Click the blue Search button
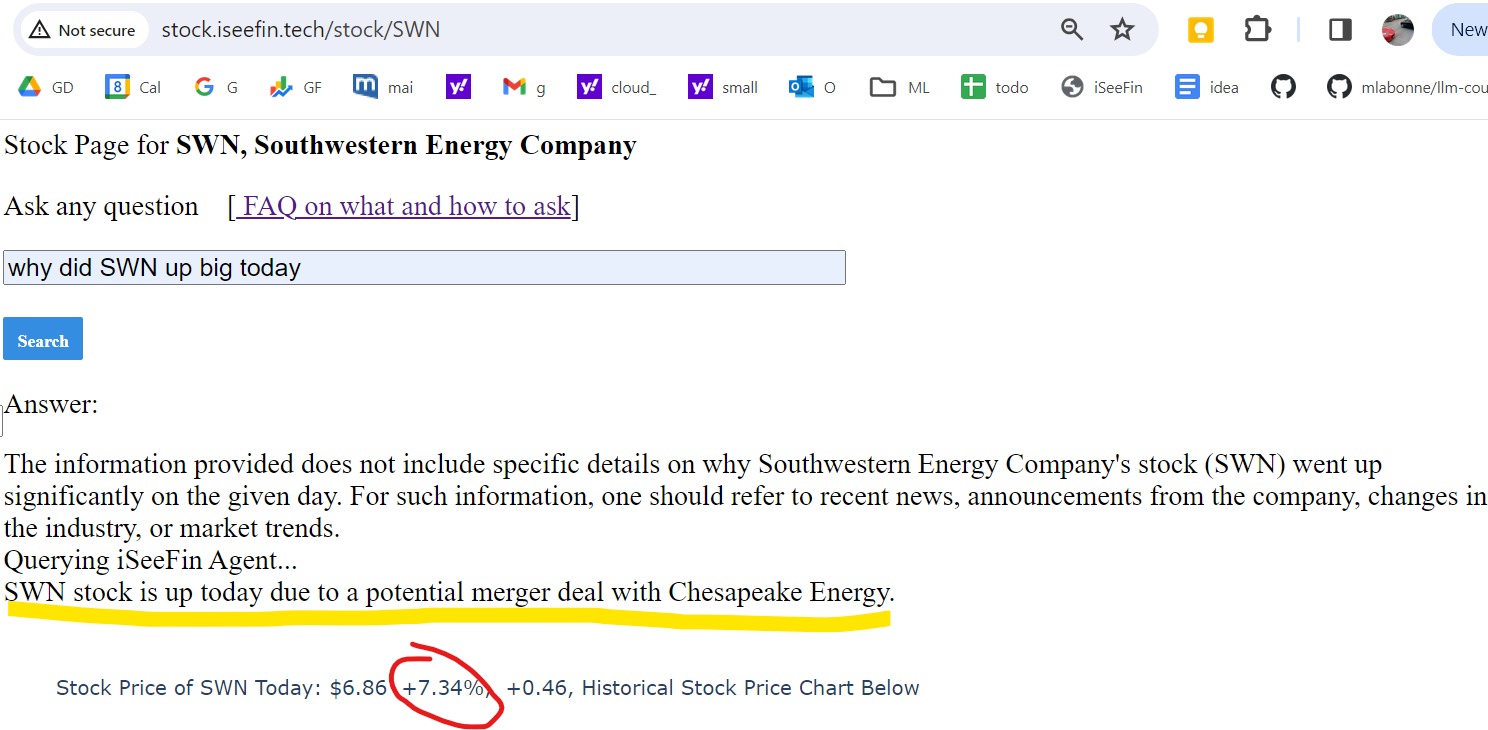1488x730 pixels. point(43,339)
